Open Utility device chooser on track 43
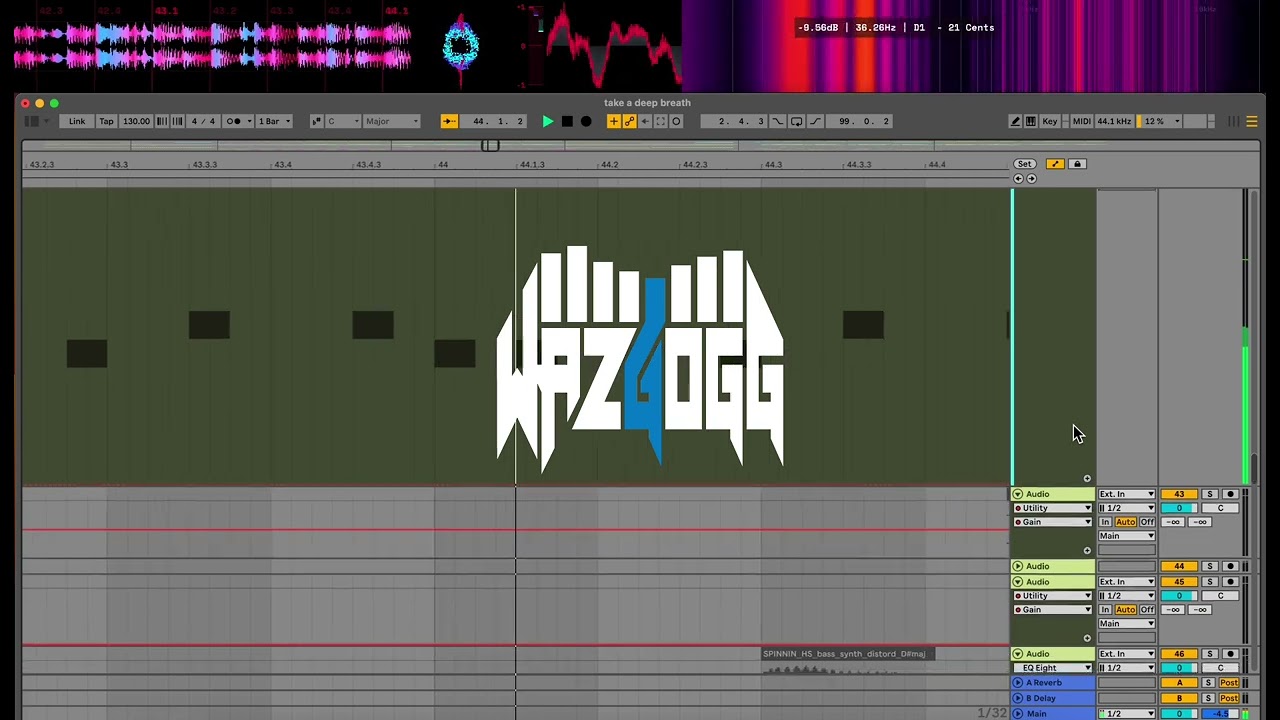1280x720 pixels. pyautogui.click(x=1052, y=508)
